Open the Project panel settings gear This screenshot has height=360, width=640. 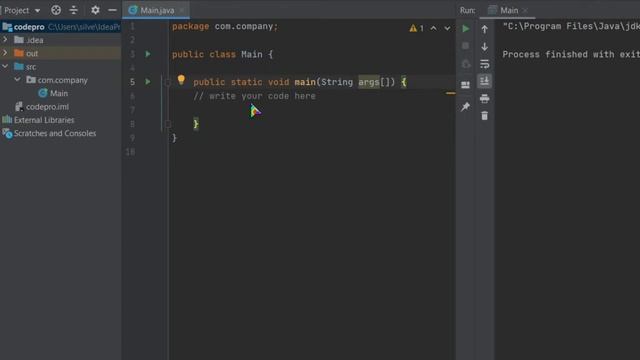95,10
